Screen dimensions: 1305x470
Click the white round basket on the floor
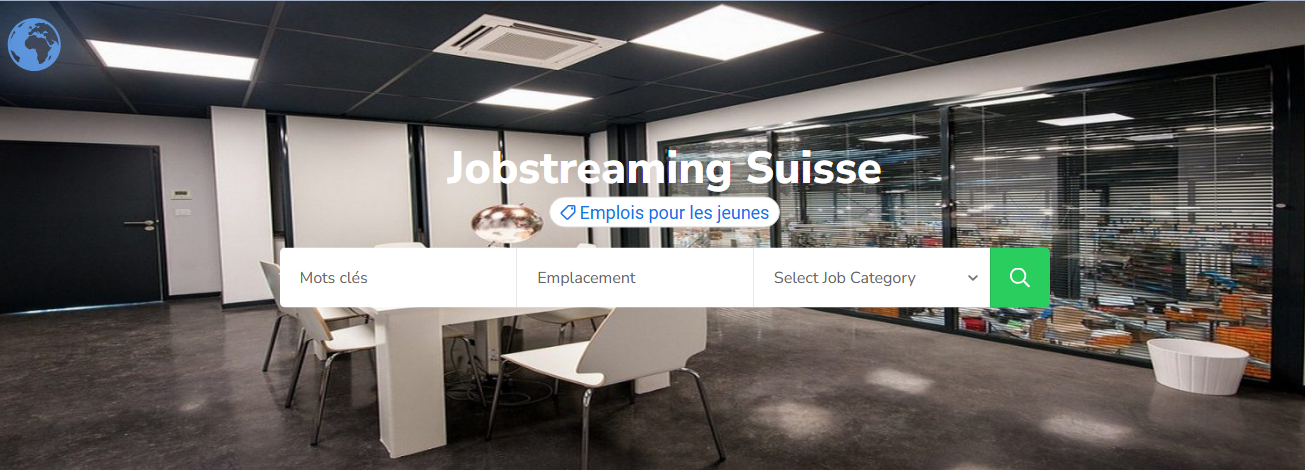coord(1197,365)
